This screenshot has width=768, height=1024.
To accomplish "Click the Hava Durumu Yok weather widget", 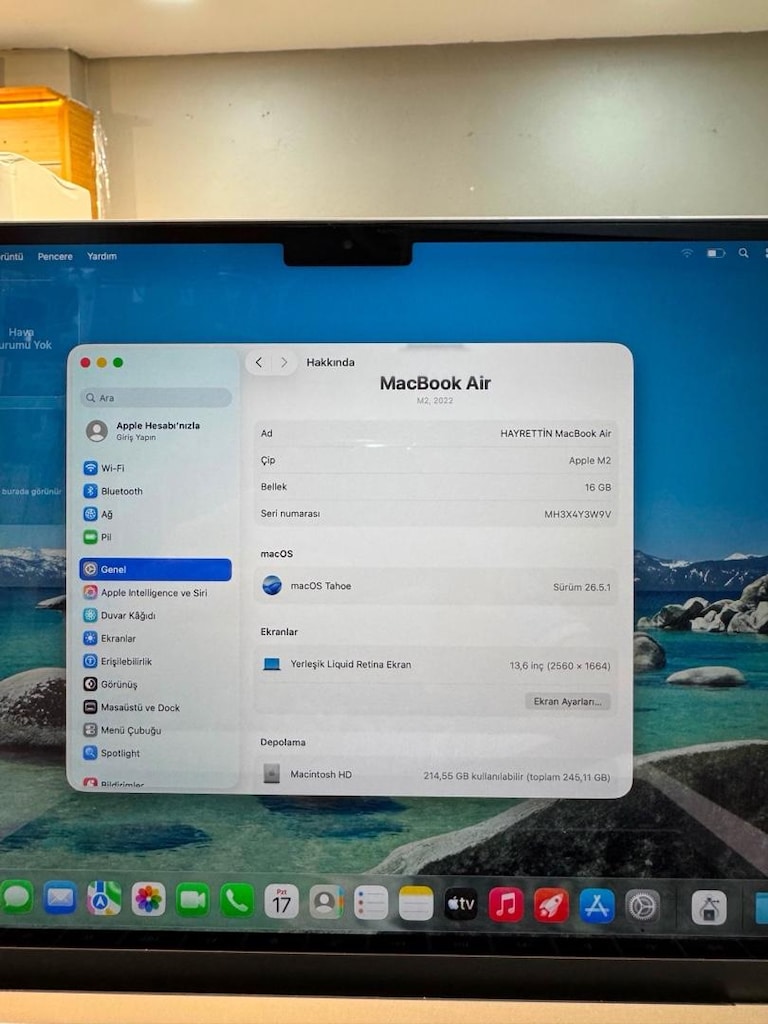I will pyautogui.click(x=26, y=338).
